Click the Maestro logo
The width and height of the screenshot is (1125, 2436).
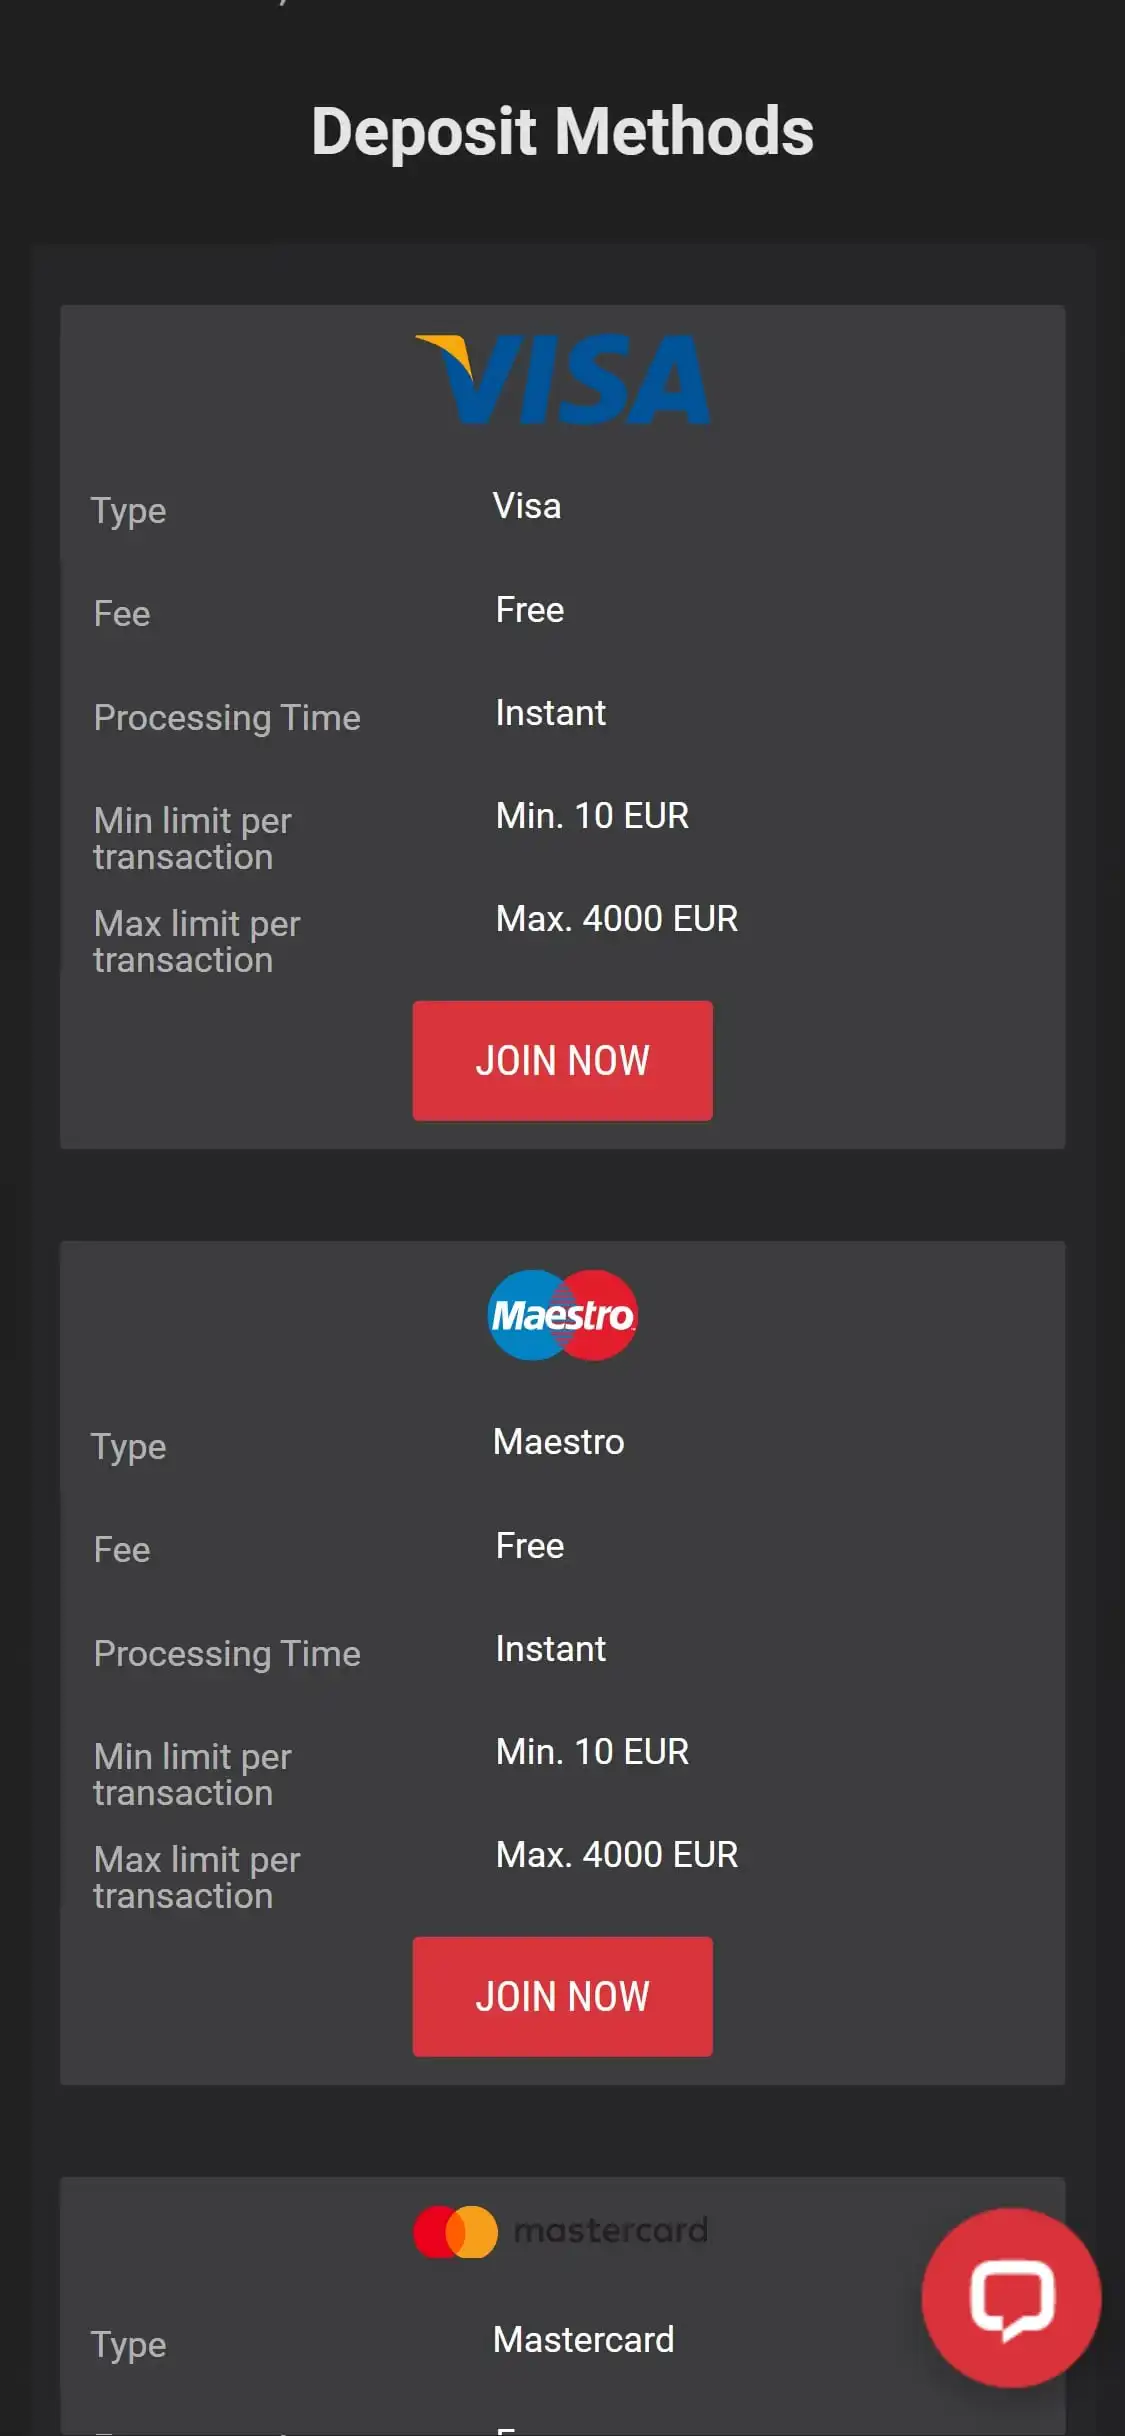pyautogui.click(x=562, y=1313)
